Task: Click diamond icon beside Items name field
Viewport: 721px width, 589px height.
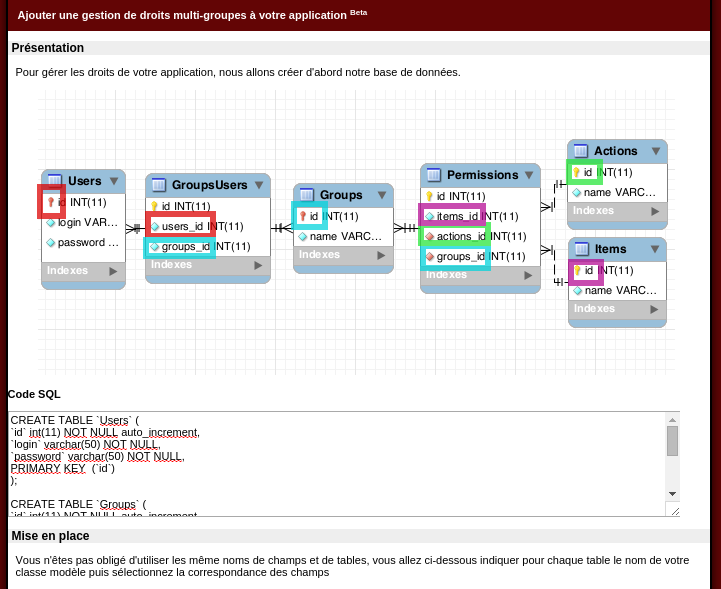Action: (578, 291)
